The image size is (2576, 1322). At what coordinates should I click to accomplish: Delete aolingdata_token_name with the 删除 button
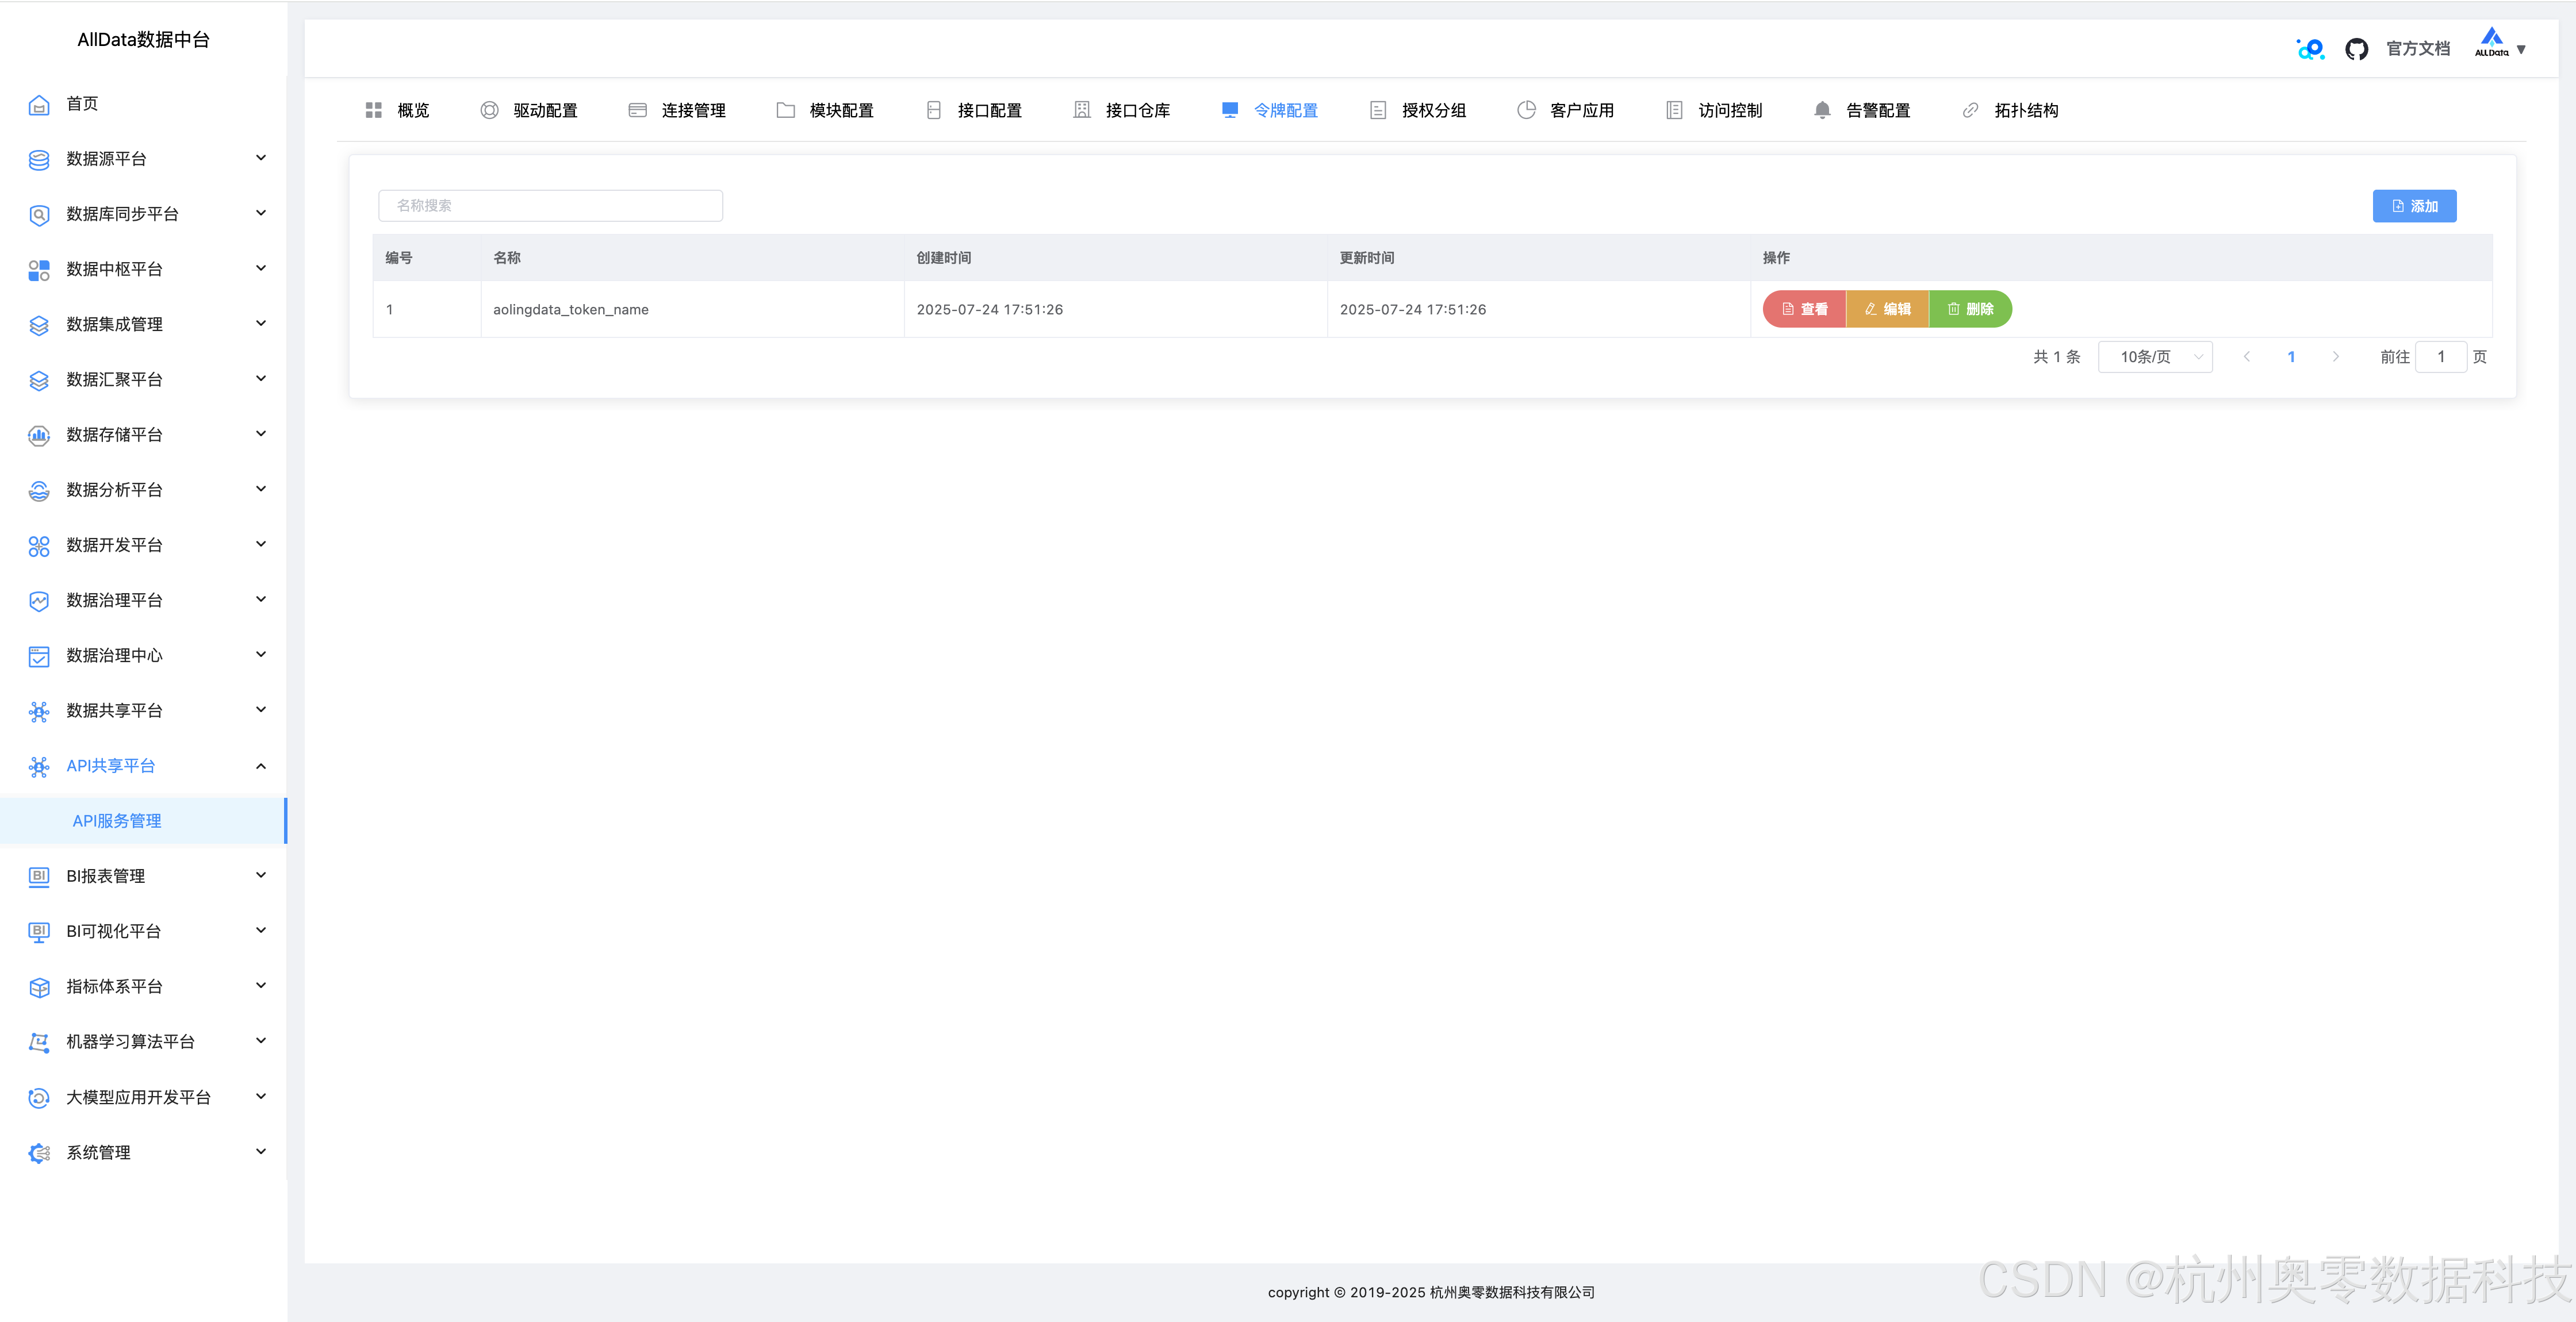[1970, 309]
